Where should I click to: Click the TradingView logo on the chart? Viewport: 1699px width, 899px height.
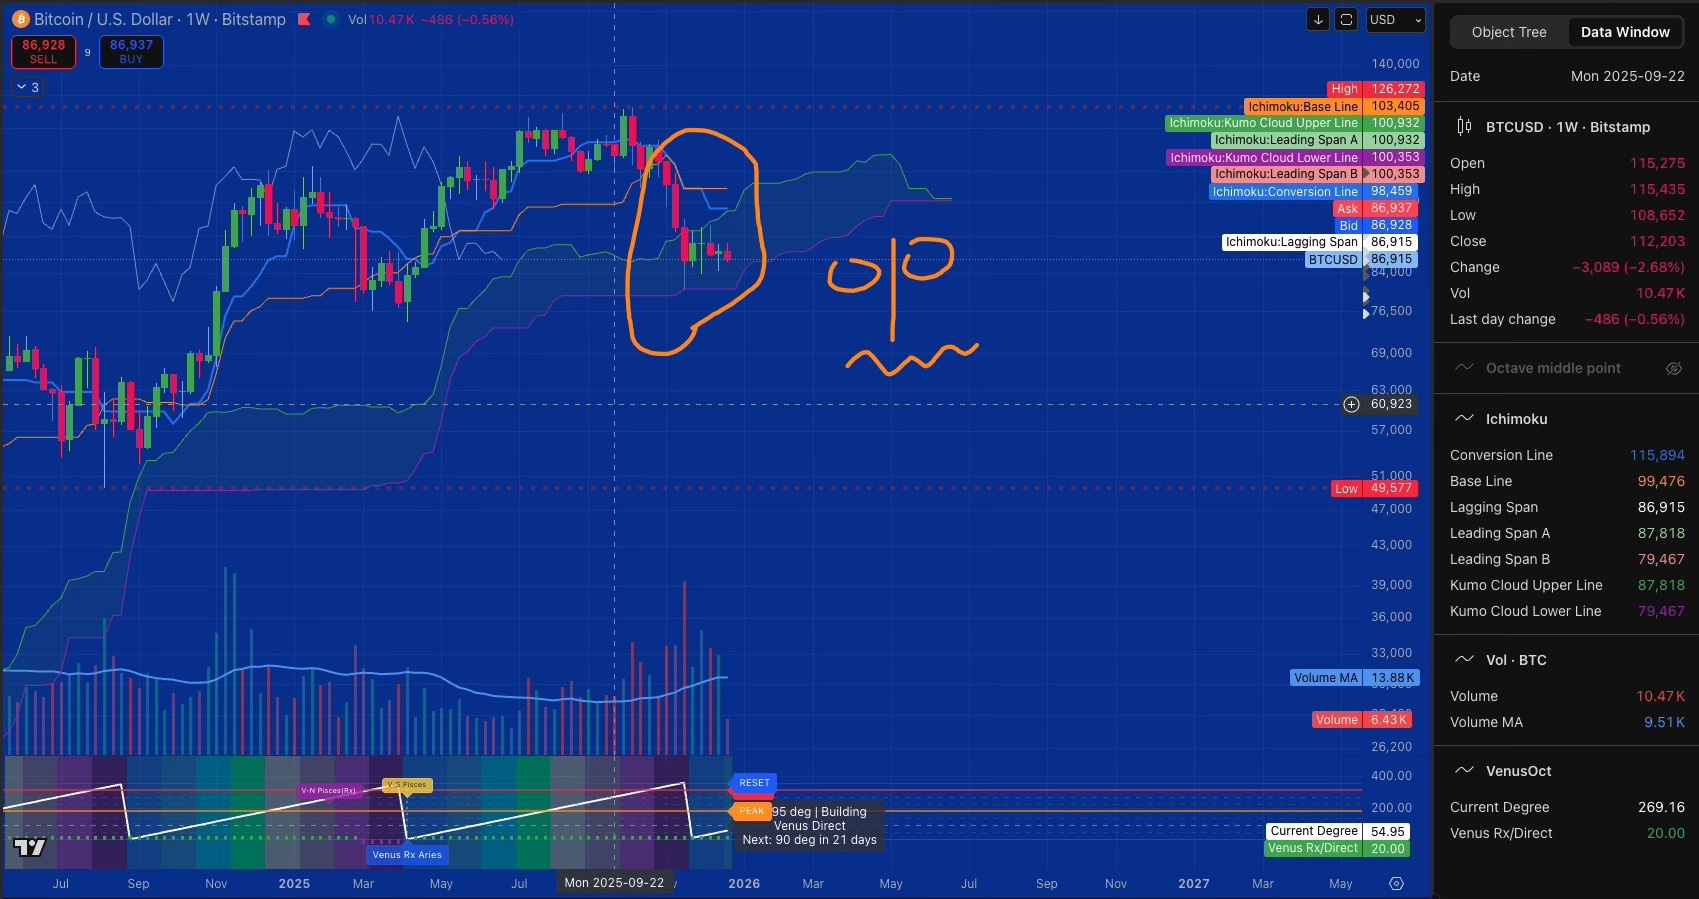click(x=29, y=848)
